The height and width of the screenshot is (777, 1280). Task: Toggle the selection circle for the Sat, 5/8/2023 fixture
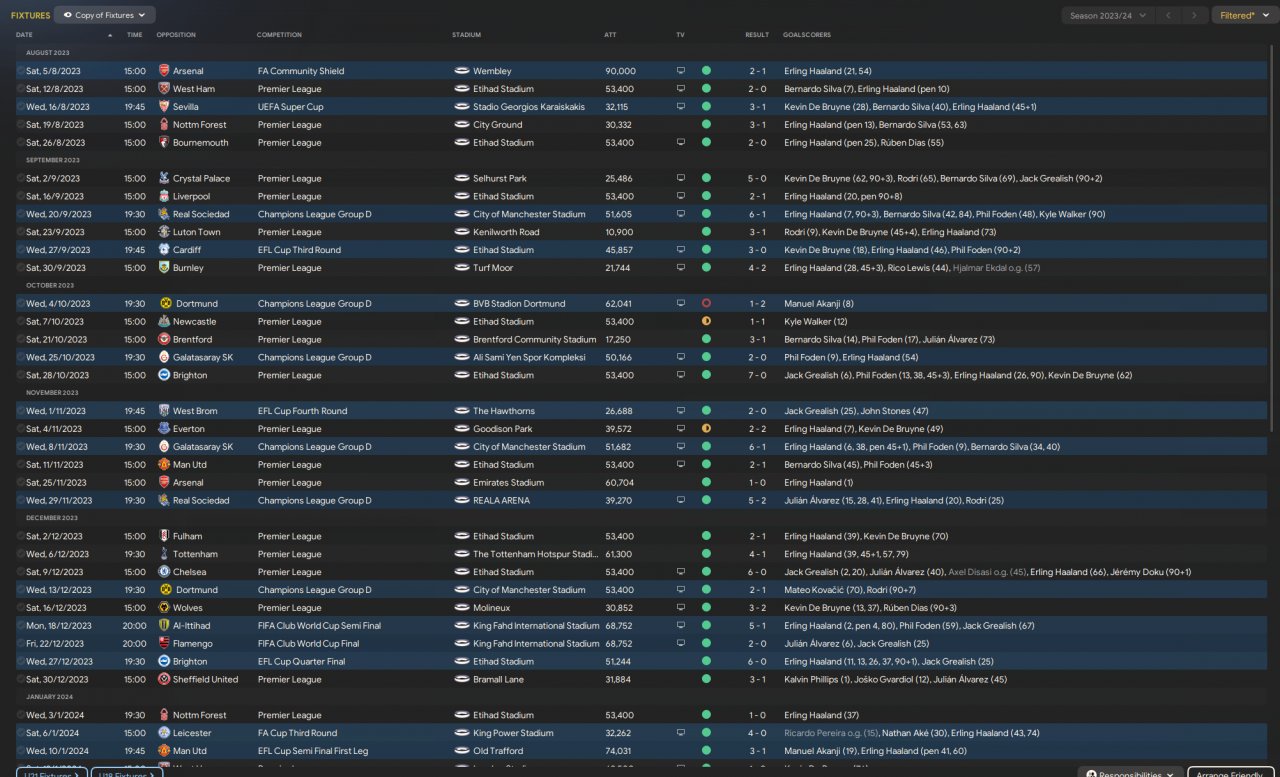click(20, 71)
